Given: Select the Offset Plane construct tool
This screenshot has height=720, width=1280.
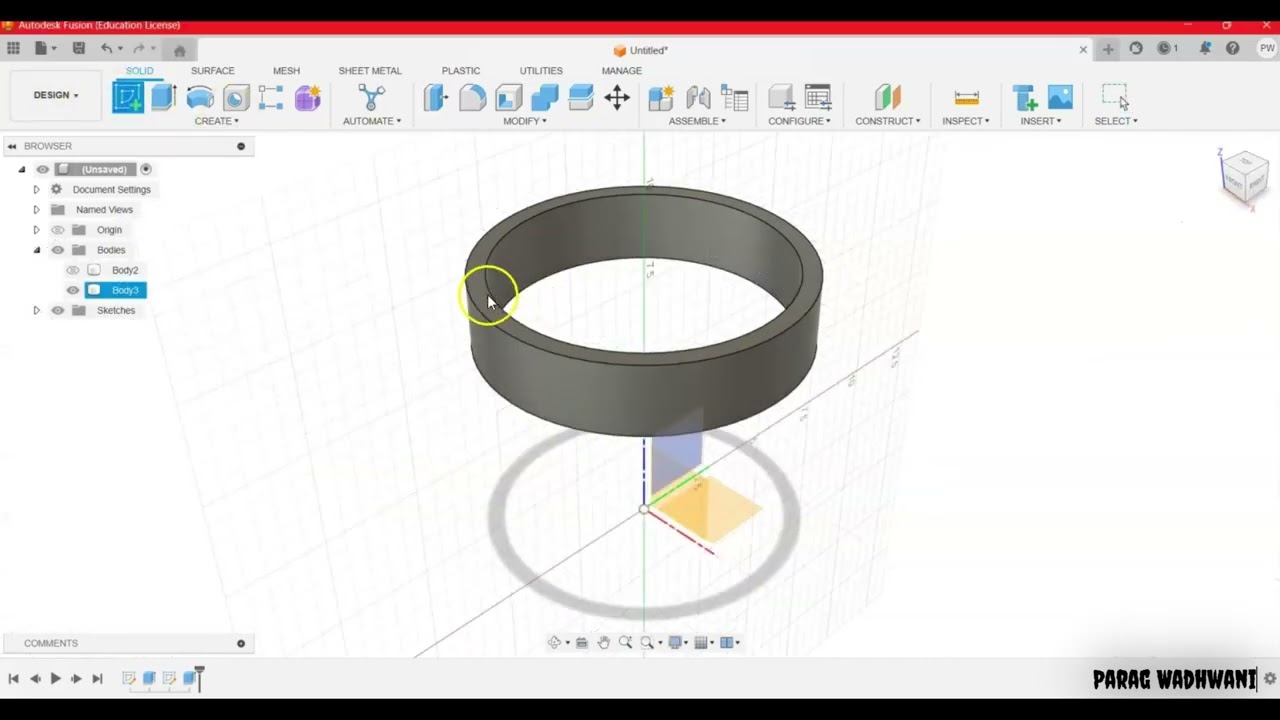Looking at the screenshot, I should point(887,97).
